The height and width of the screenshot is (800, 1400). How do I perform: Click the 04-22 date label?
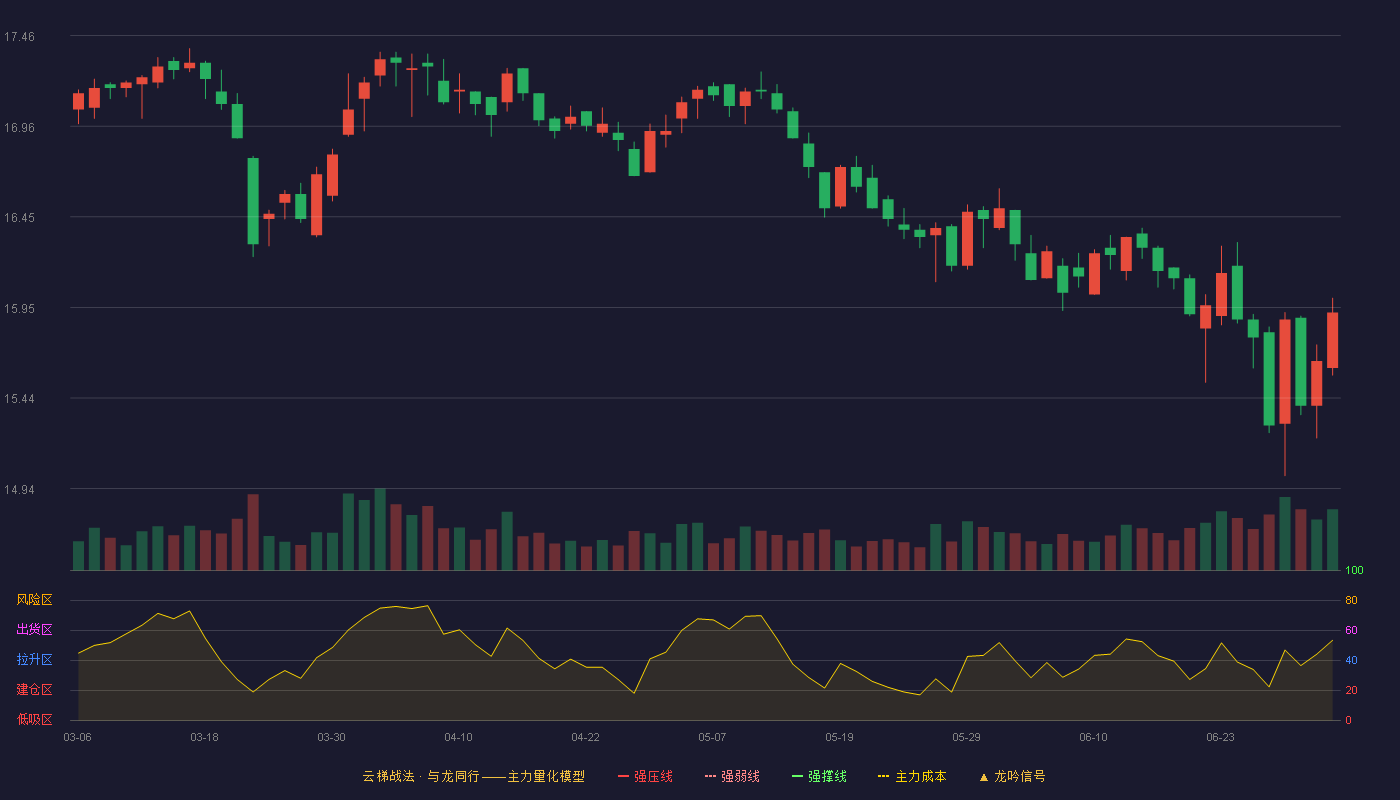click(x=586, y=737)
